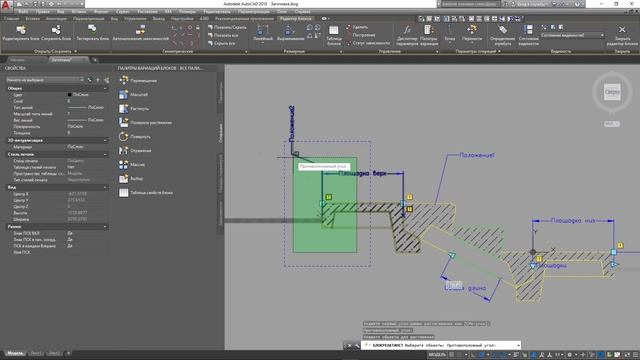Collapse the Plot style (Стиль печати) section
Image resolution: width=640 pixels, height=360 pixels.
[105, 154]
